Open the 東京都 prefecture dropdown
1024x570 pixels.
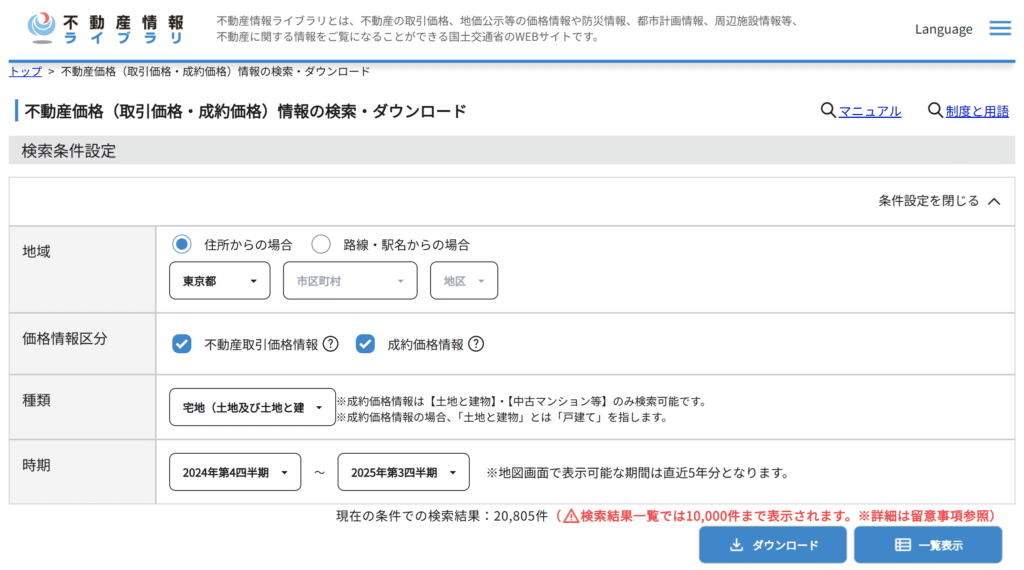[219, 281]
